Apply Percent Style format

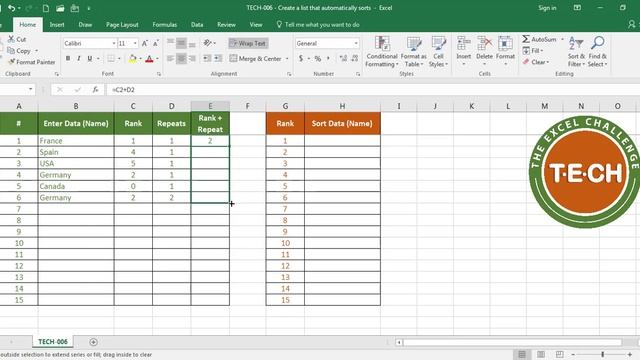318,59
